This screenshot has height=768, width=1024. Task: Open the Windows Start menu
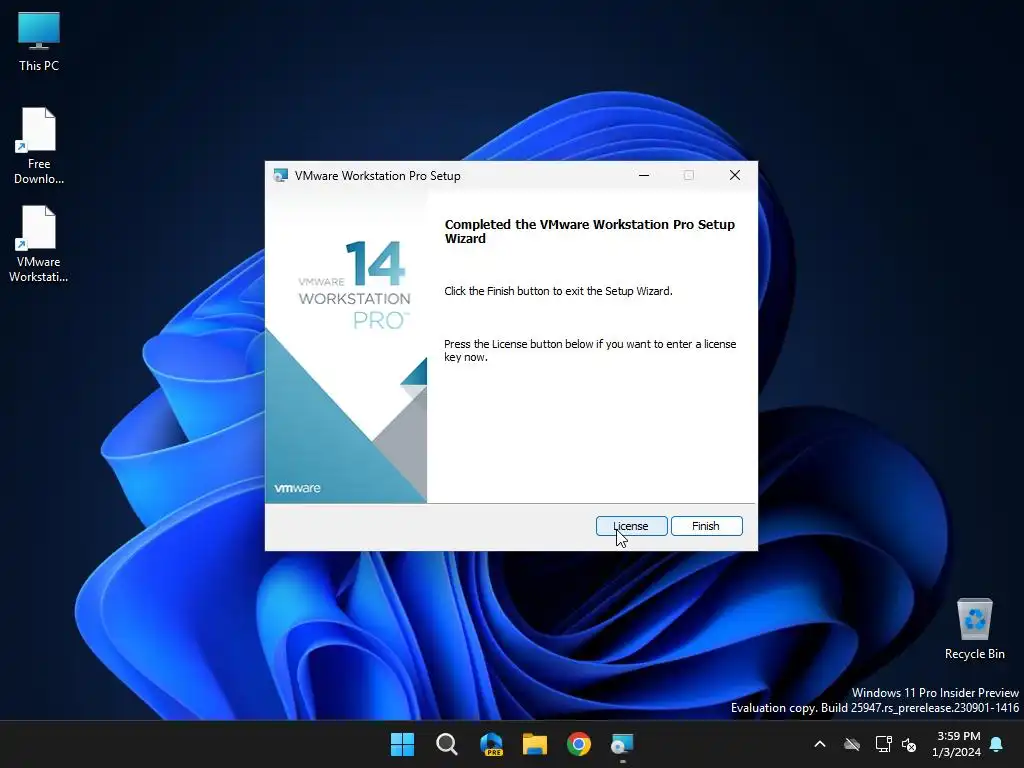click(402, 744)
